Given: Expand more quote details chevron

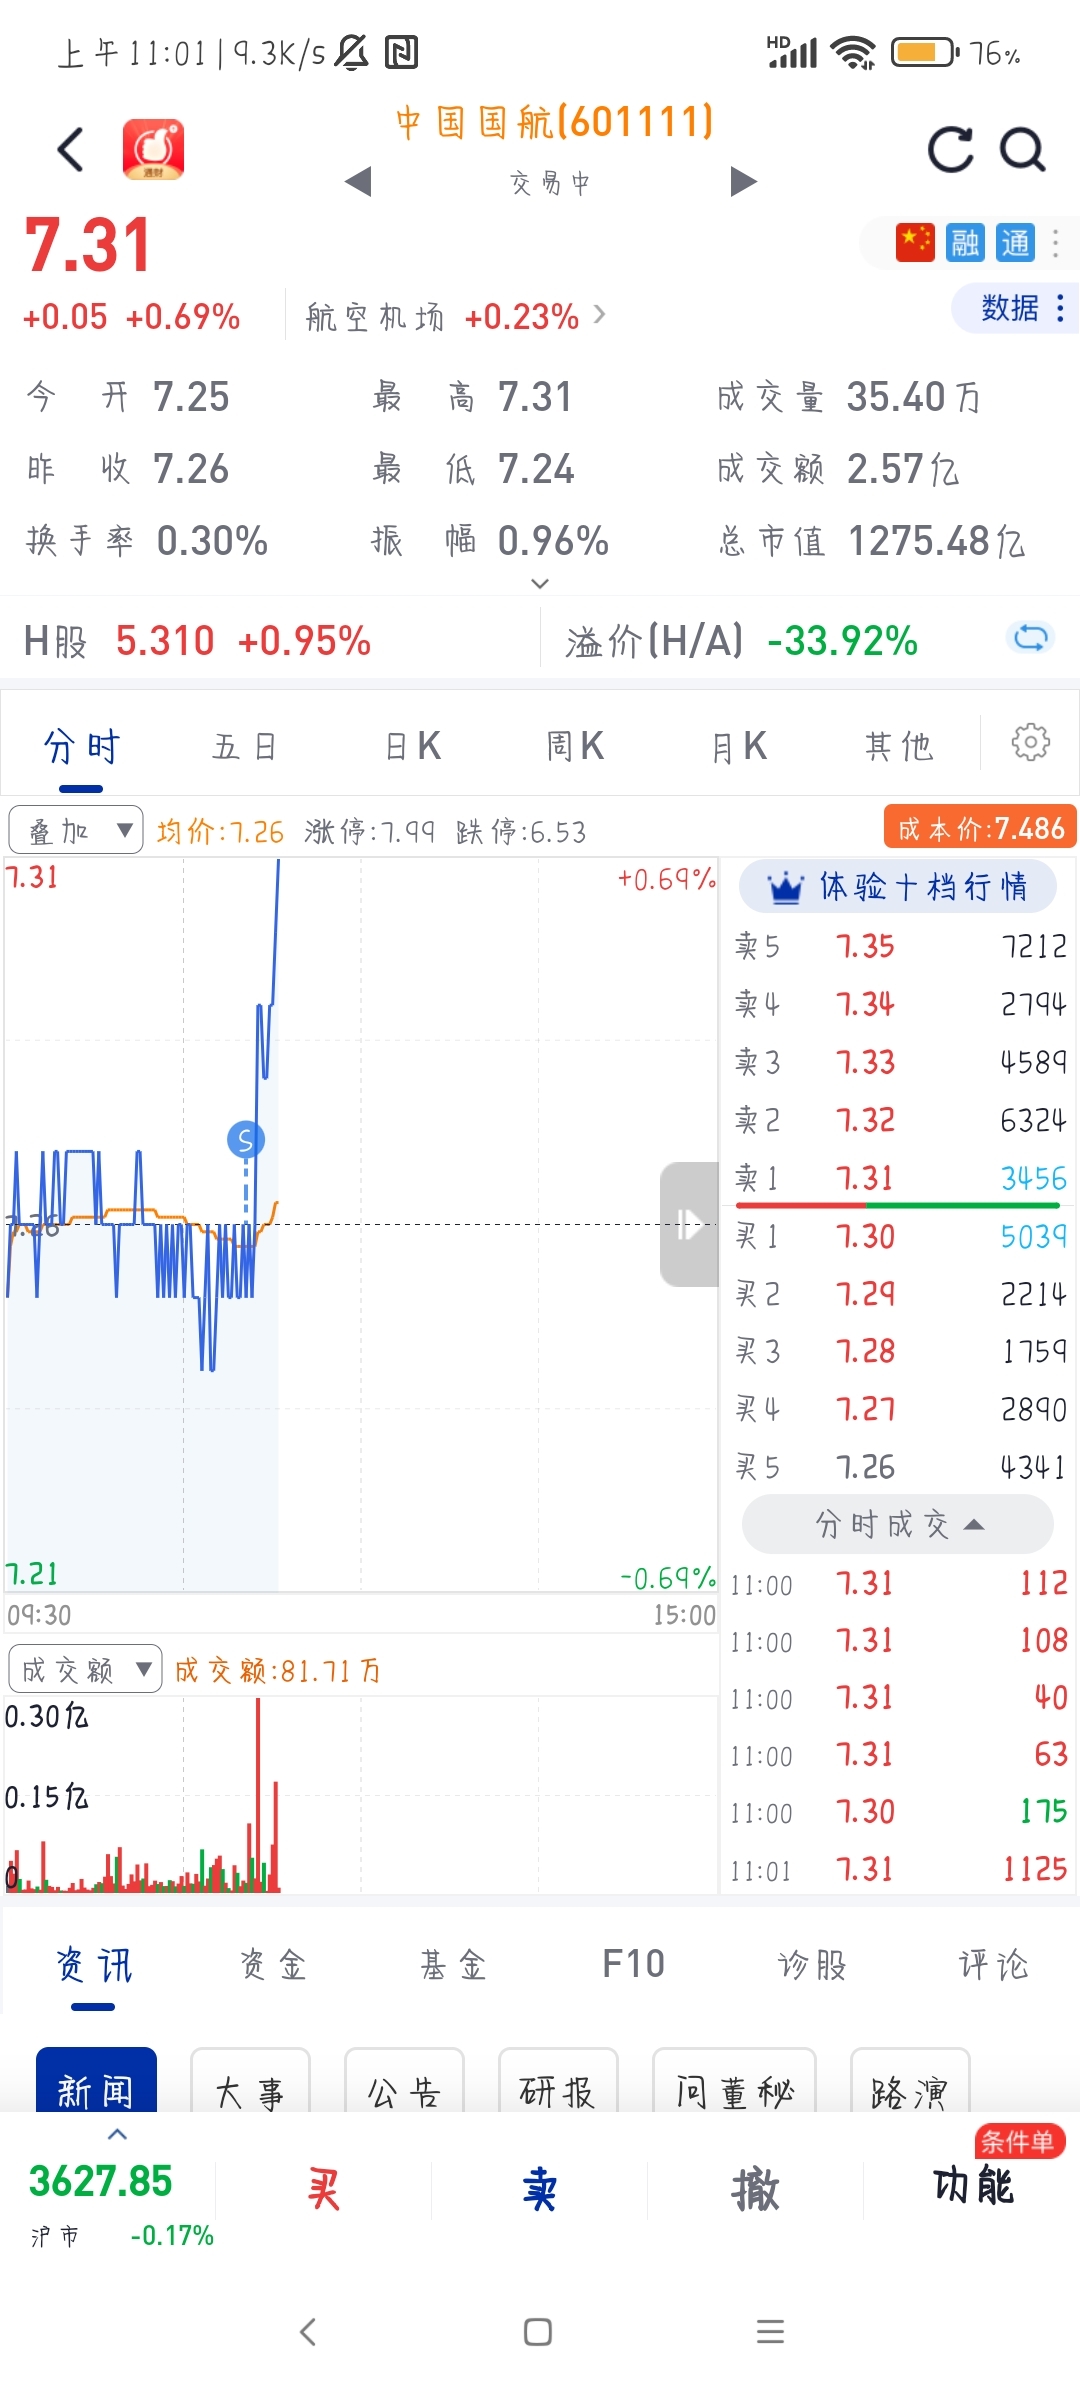Looking at the screenshot, I should [540, 583].
